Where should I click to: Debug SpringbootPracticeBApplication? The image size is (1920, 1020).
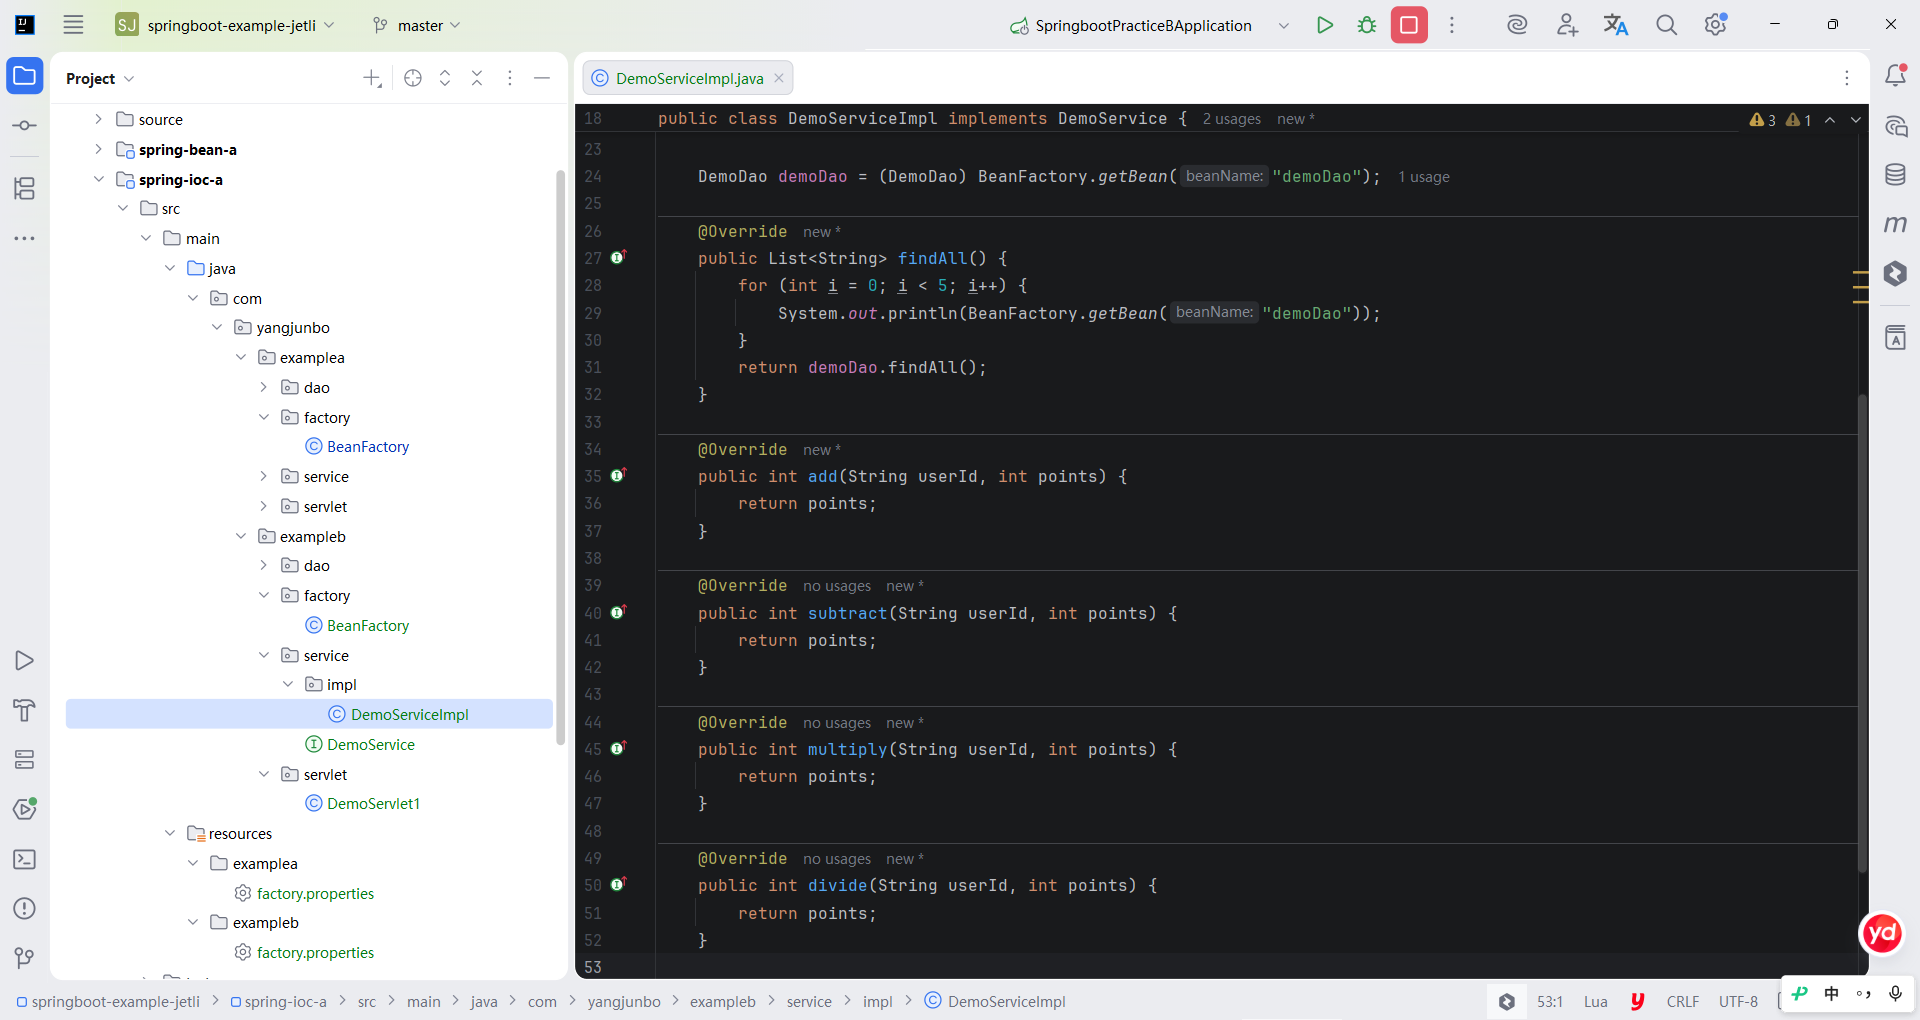point(1367,25)
